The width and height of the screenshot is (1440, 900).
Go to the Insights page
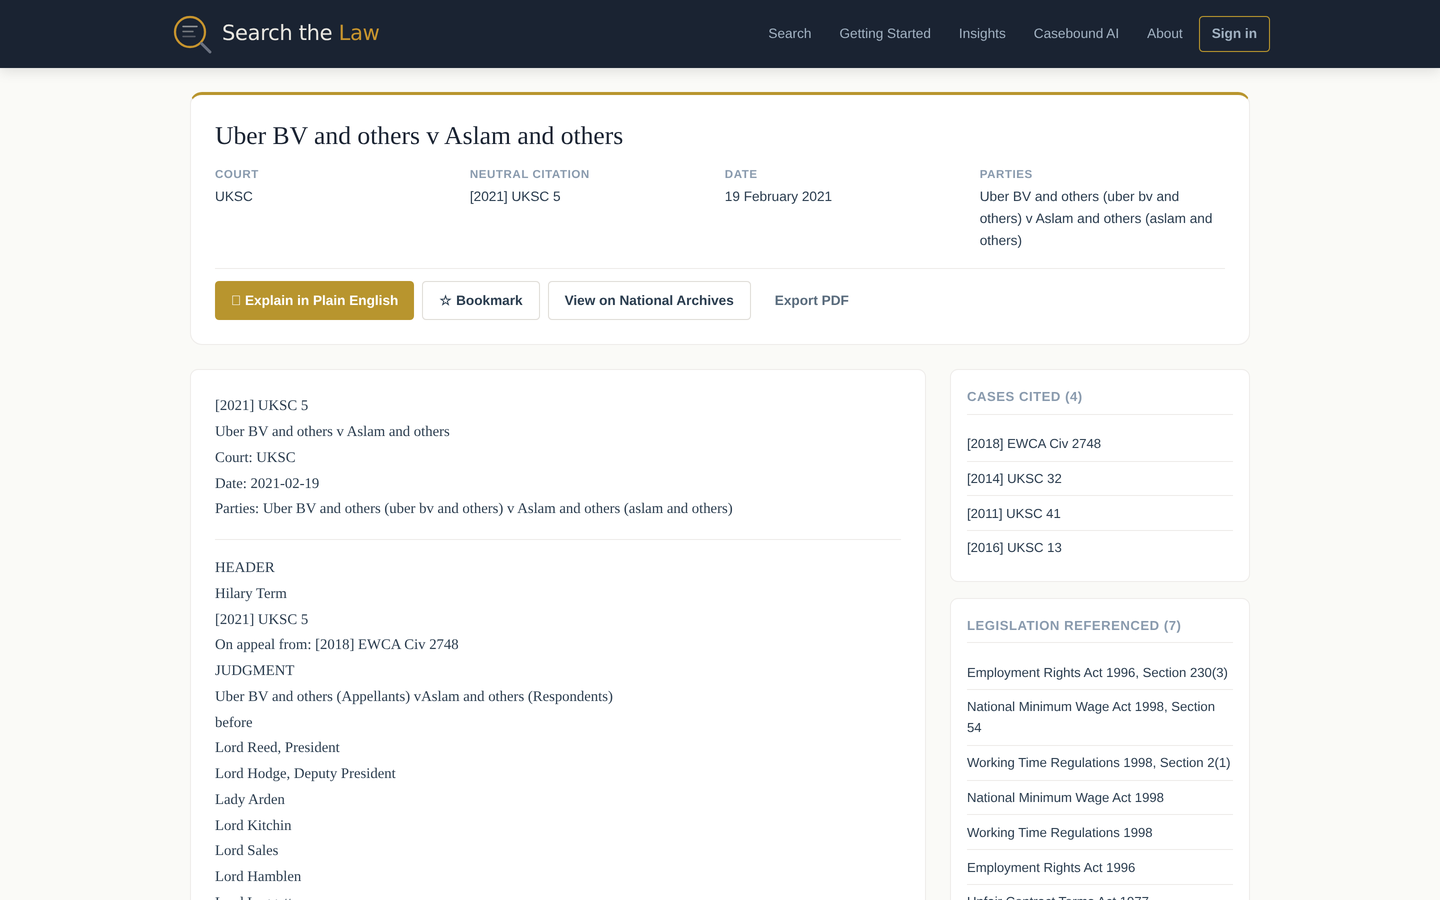981,34
